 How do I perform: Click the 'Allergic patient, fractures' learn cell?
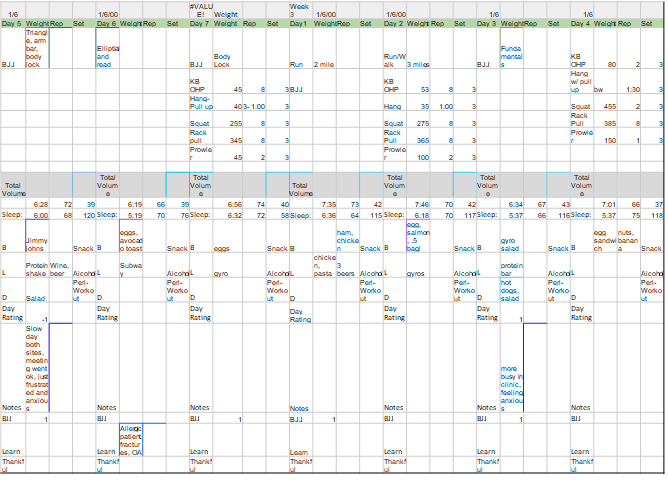132,440
